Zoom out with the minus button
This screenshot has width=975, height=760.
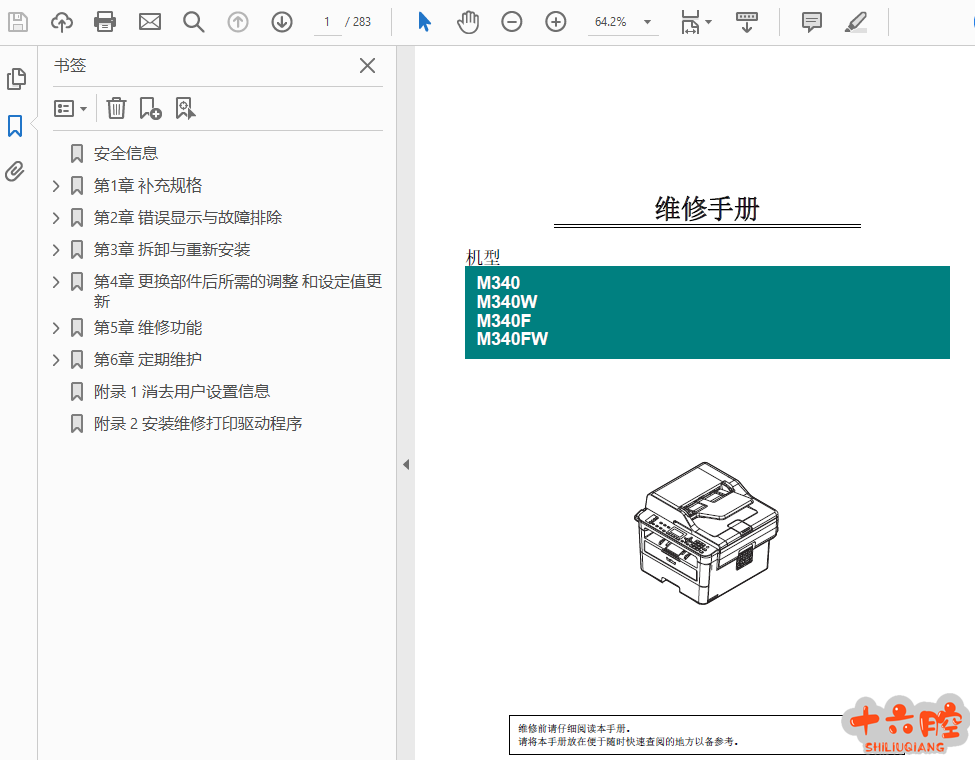(512, 21)
